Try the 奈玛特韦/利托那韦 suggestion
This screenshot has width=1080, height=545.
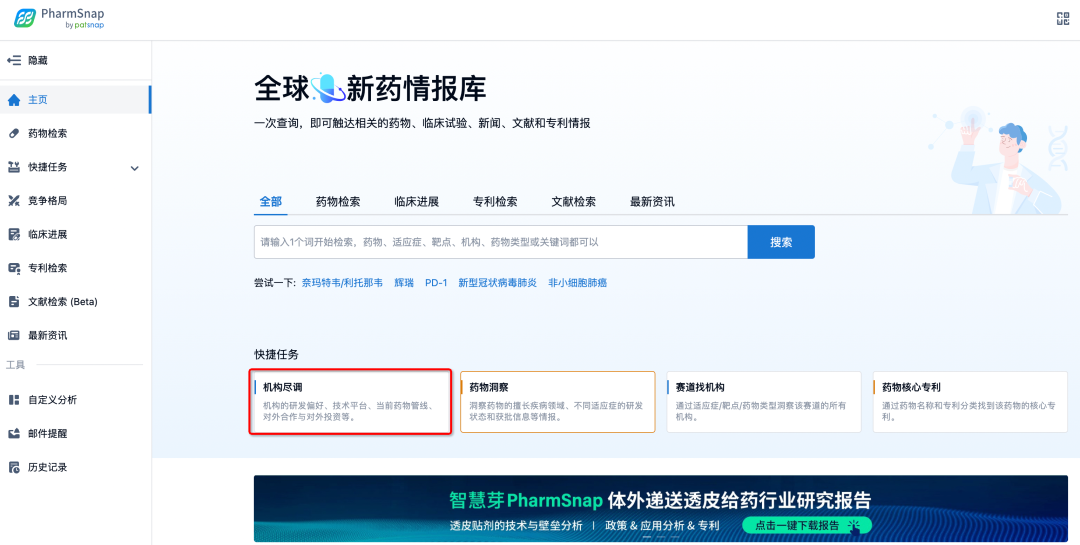tap(342, 282)
